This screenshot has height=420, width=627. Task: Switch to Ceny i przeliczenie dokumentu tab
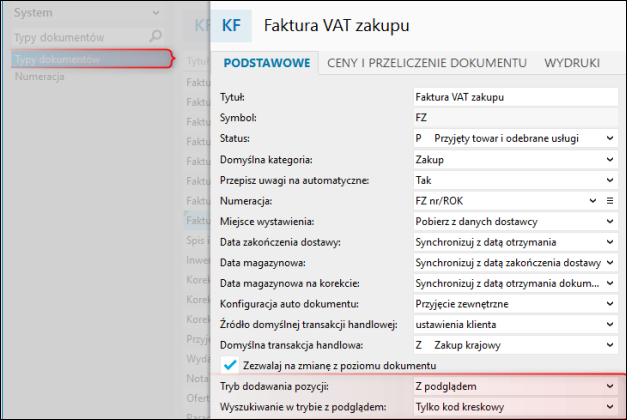point(427,63)
